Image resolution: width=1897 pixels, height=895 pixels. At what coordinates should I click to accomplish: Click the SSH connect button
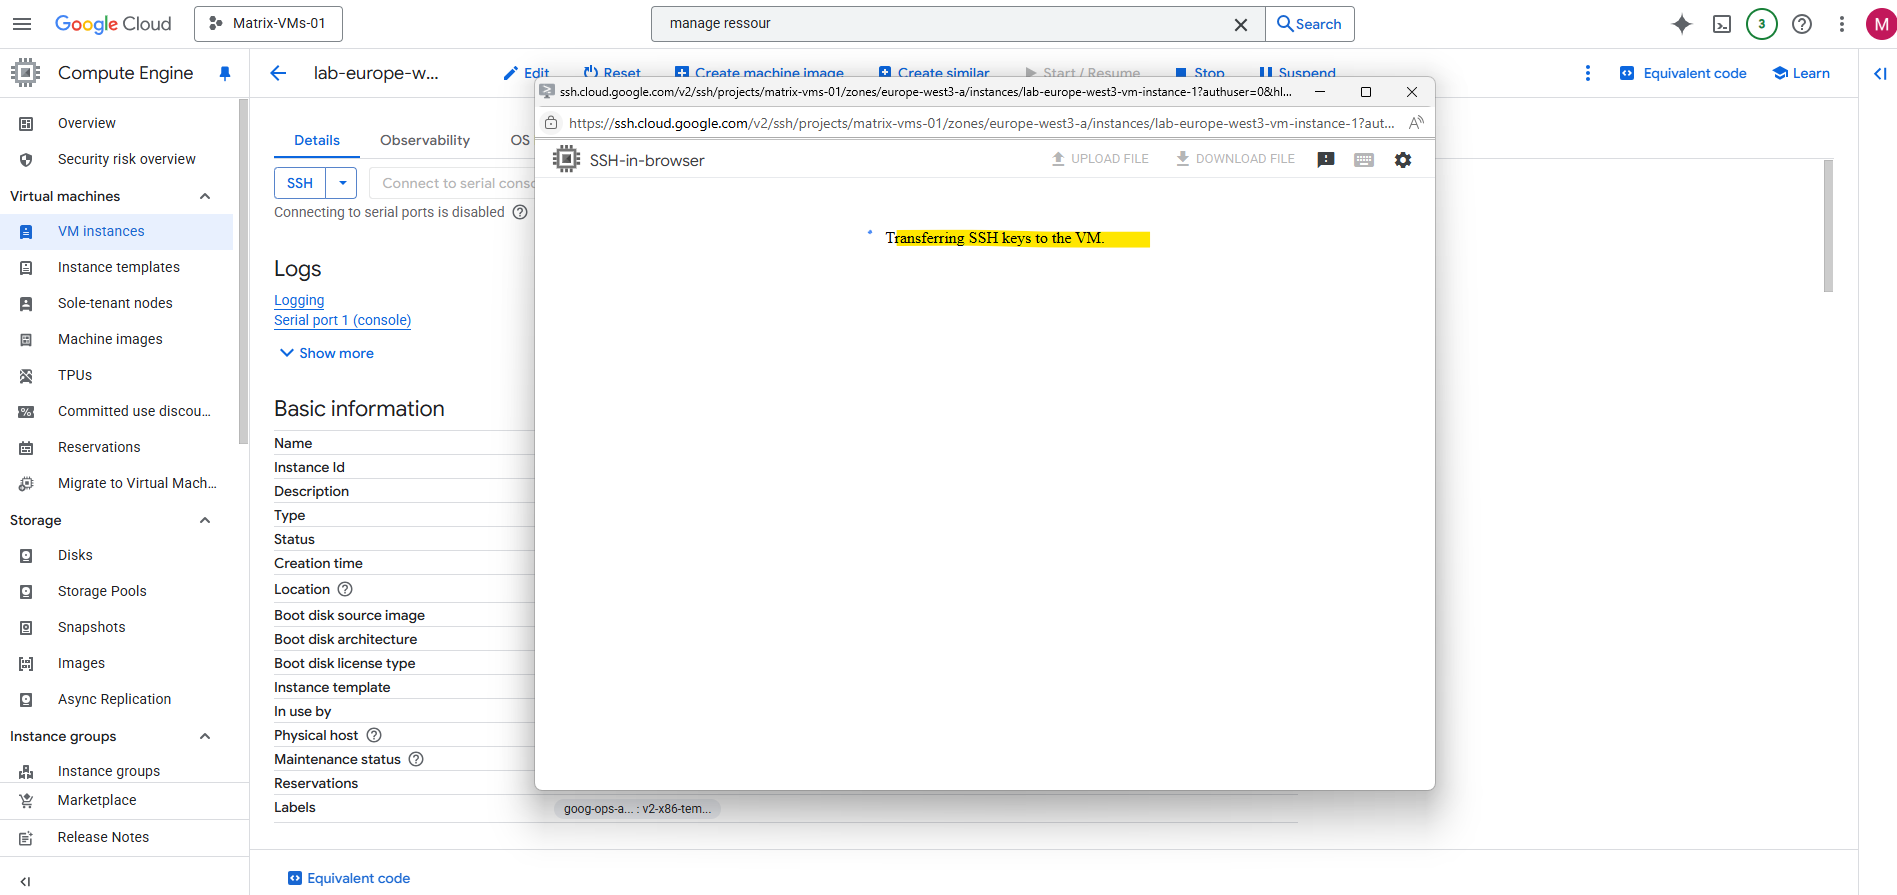[x=300, y=183]
